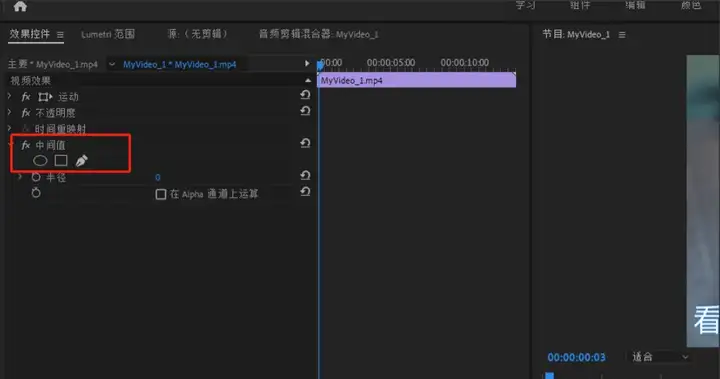Toggle timeline view with the play arrow
The height and width of the screenshot is (379, 720).
pyautogui.click(x=307, y=63)
